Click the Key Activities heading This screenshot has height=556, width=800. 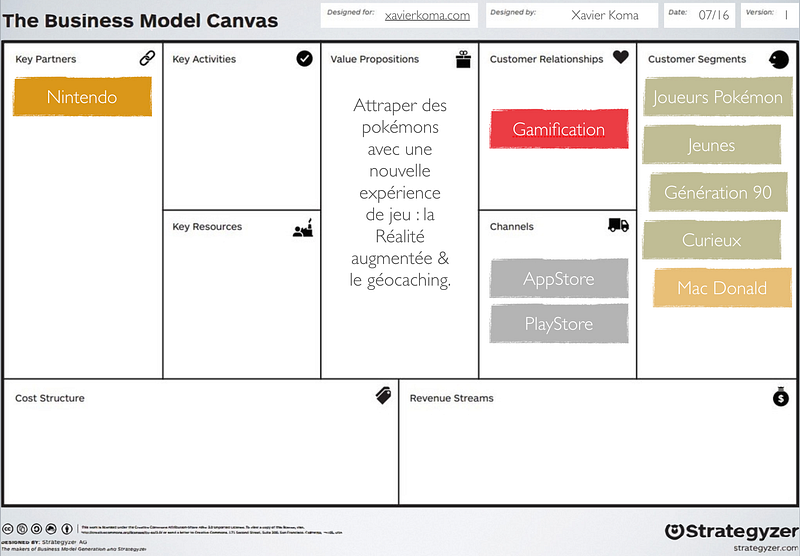(204, 59)
